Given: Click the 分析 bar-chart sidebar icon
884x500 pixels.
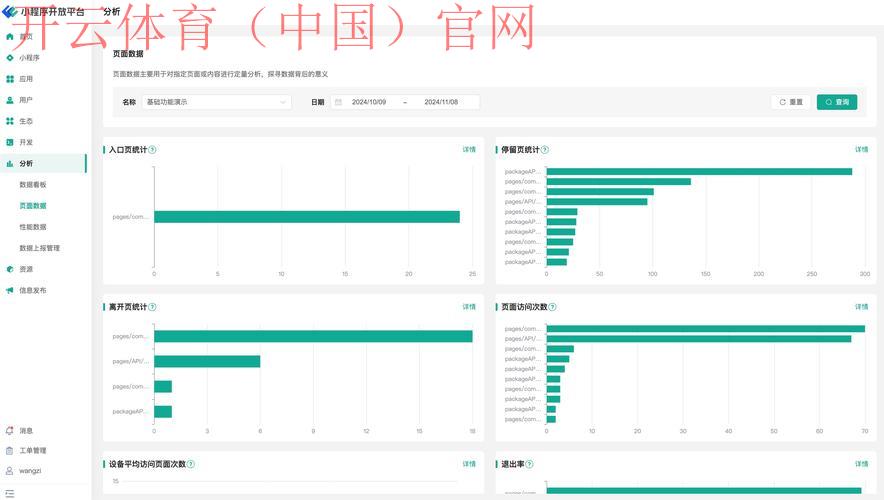Looking at the screenshot, I should pyautogui.click(x=10, y=163).
